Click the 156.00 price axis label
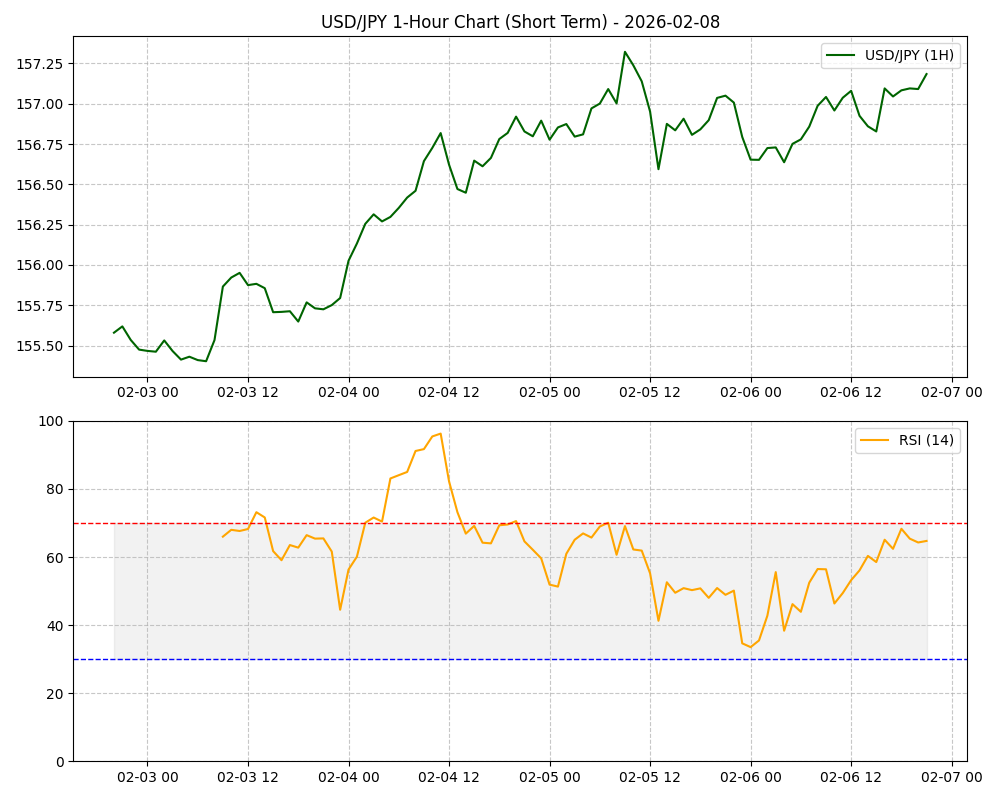1000x800 pixels. pyautogui.click(x=42, y=266)
